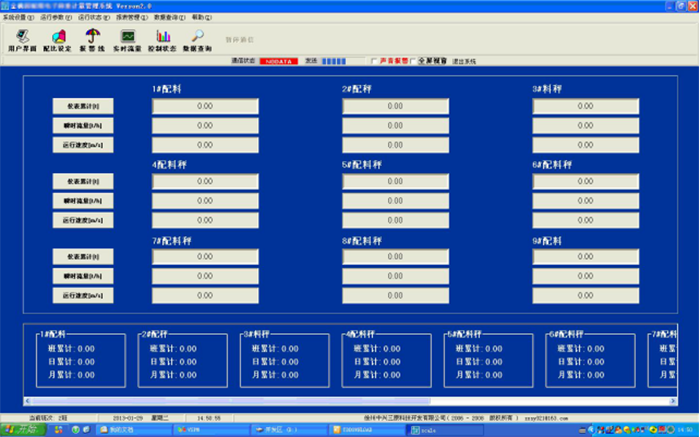Click the 用户界面 toolbar icon
700x437 pixels.
[22, 39]
